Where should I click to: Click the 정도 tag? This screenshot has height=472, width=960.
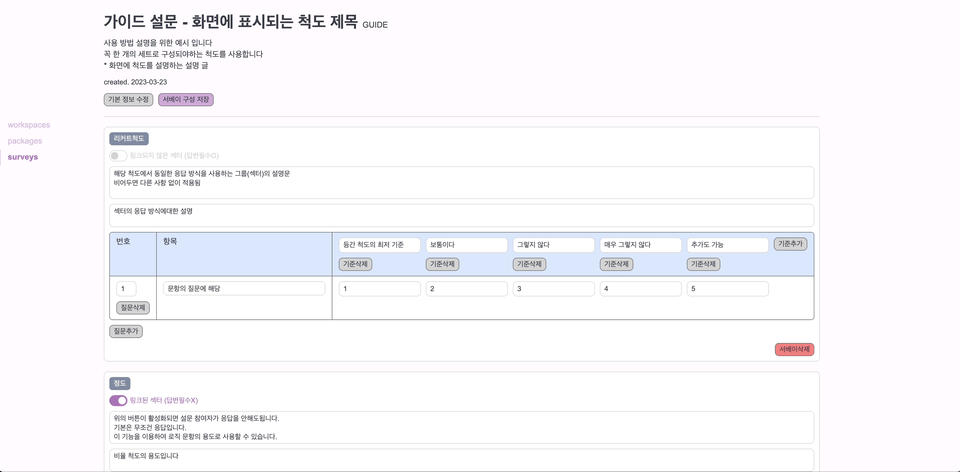[120, 384]
